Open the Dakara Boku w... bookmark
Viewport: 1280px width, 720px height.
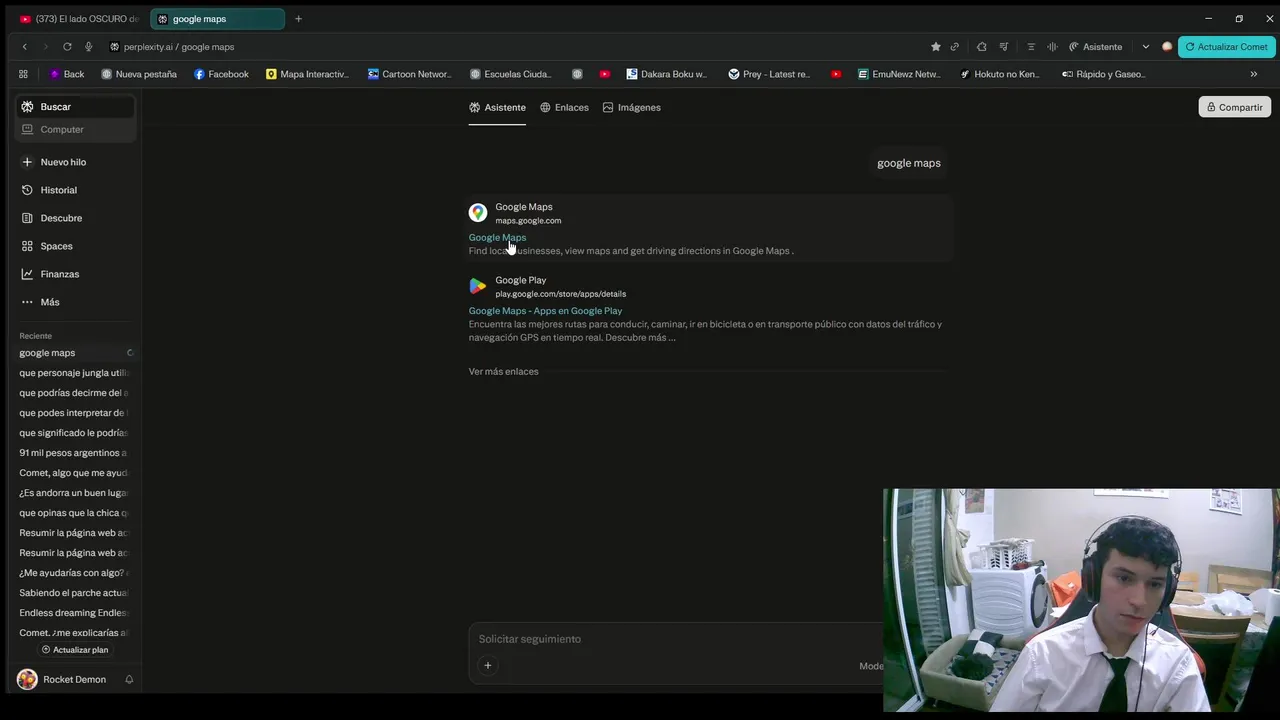pyautogui.click(x=667, y=74)
